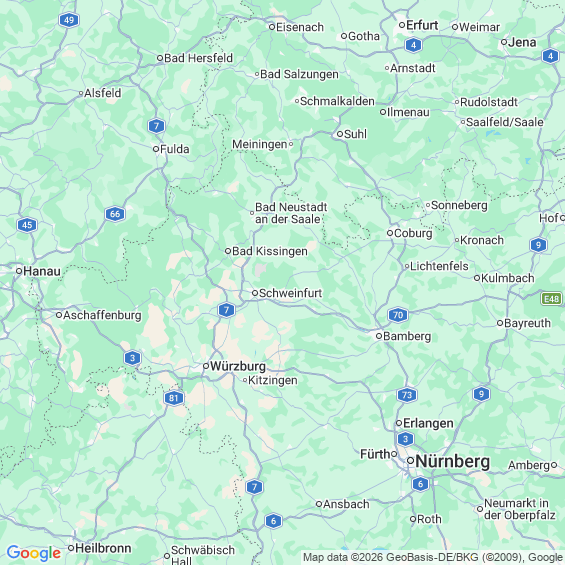Click the Bamberg place label

[x=407, y=336]
